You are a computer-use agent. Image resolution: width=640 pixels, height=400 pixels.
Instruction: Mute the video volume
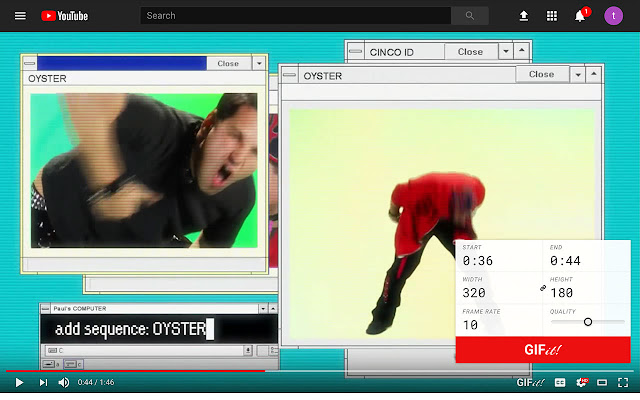pos(64,382)
